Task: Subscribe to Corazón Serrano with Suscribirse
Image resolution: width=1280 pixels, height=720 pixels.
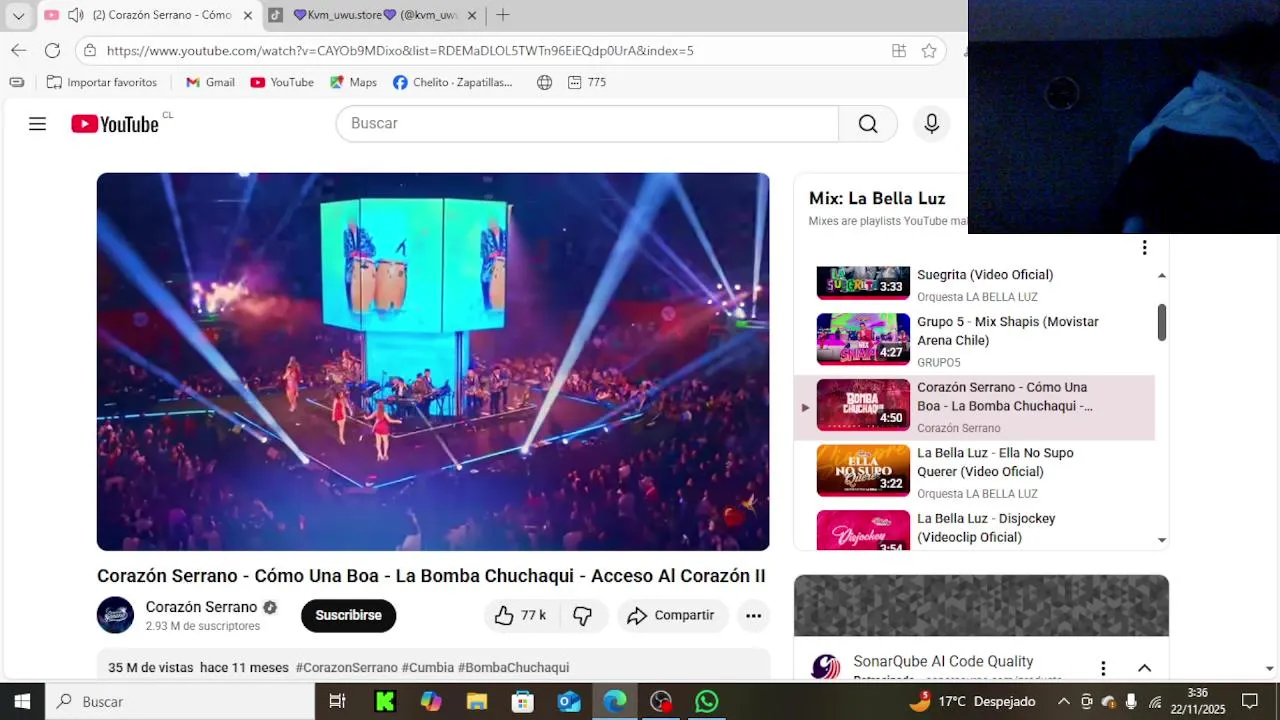Action: (x=348, y=615)
